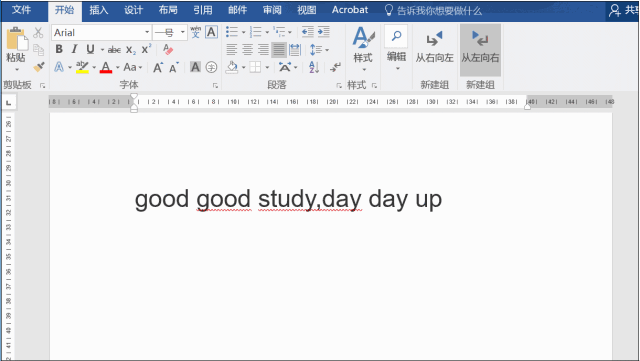This screenshot has width=640, height=361.
Task: Expand the line spacing dropdown
Action: pyautogui.click(x=327, y=50)
